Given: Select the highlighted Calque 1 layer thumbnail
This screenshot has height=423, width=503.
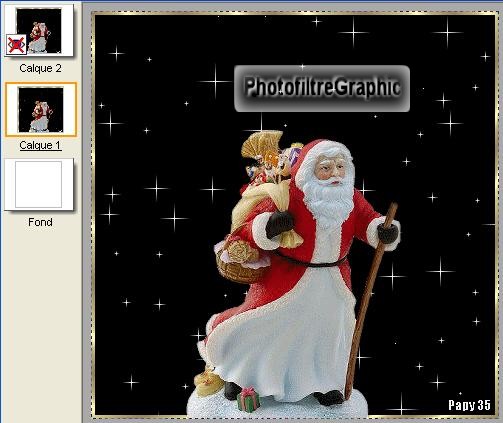Looking at the screenshot, I should (x=41, y=110).
